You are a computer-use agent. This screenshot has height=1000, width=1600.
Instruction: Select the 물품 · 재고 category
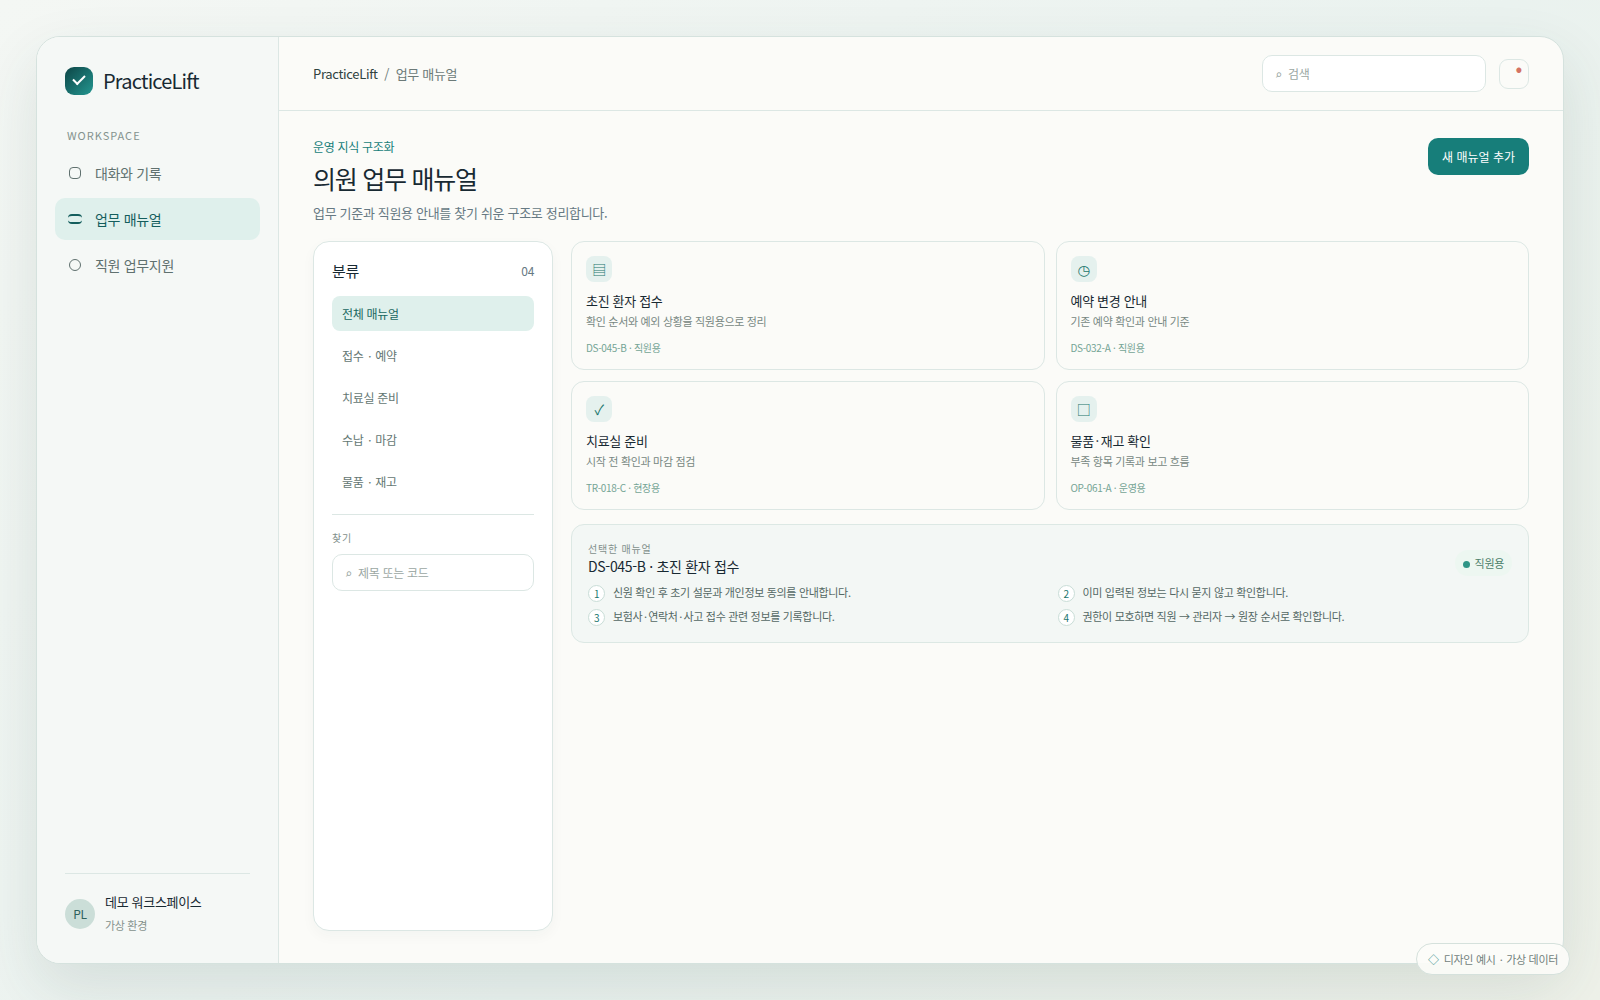(433, 482)
